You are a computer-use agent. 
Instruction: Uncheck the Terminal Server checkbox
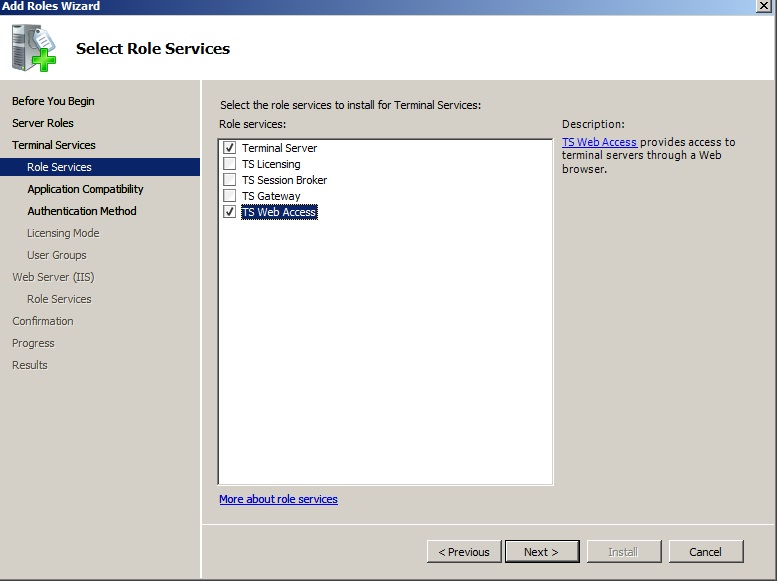click(229, 148)
